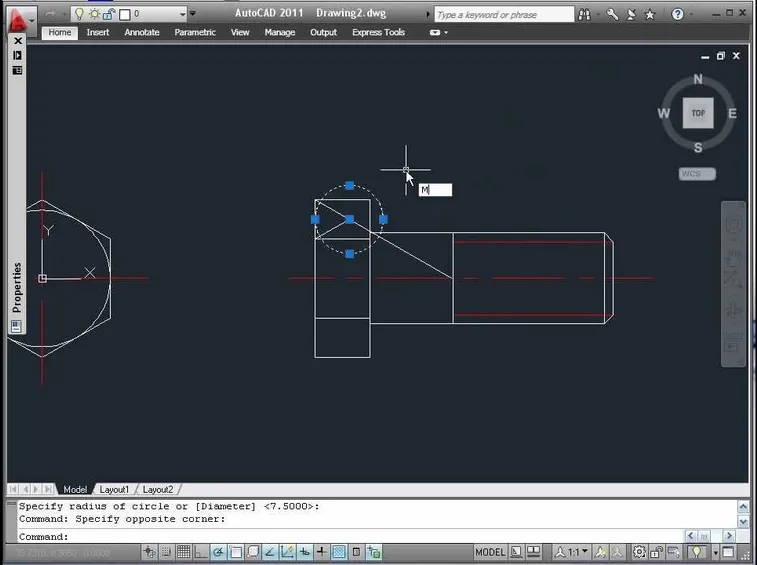
Task: Open the Output ribbon tab
Action: pos(323,32)
